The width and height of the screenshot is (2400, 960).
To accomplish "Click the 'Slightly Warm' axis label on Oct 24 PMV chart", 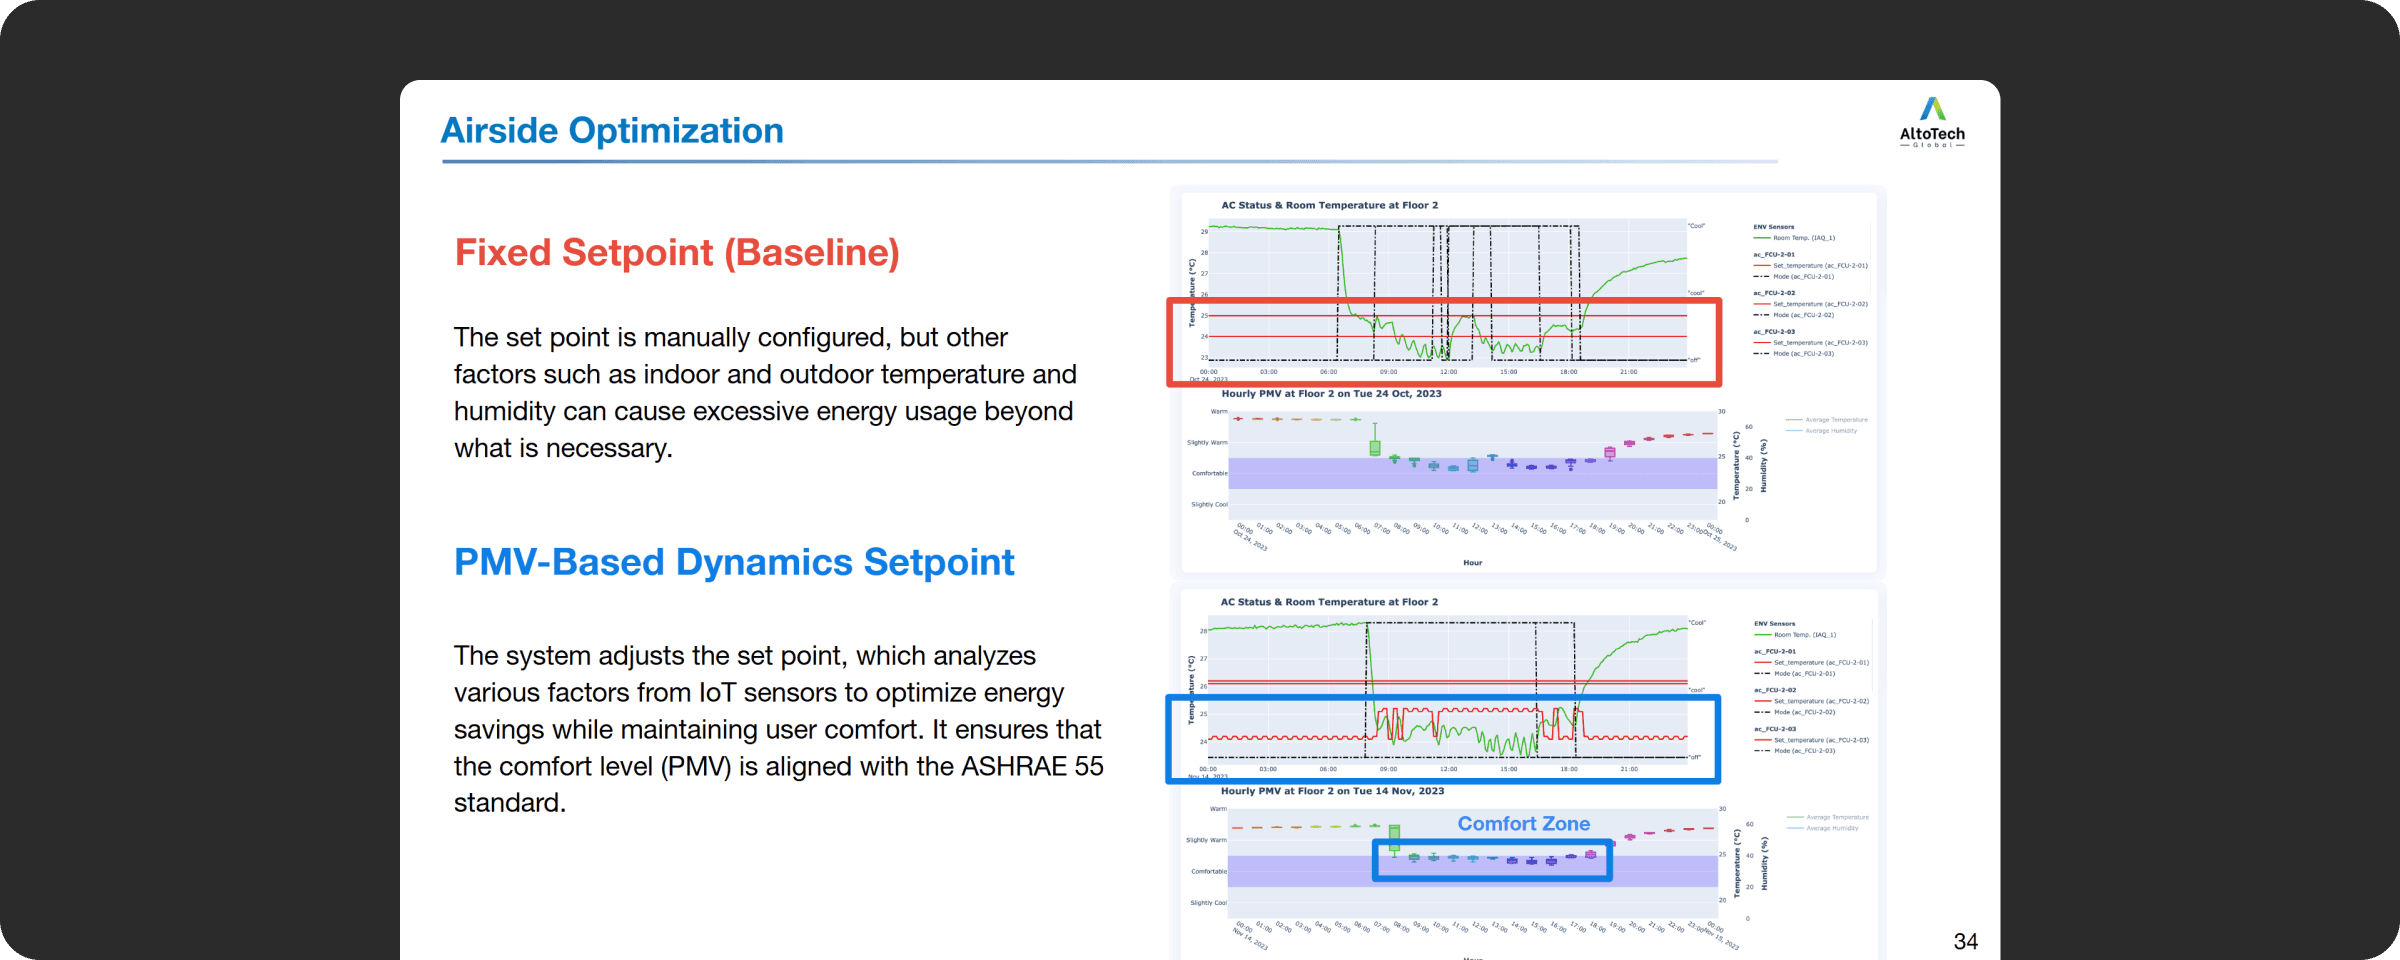I will coord(1207,443).
